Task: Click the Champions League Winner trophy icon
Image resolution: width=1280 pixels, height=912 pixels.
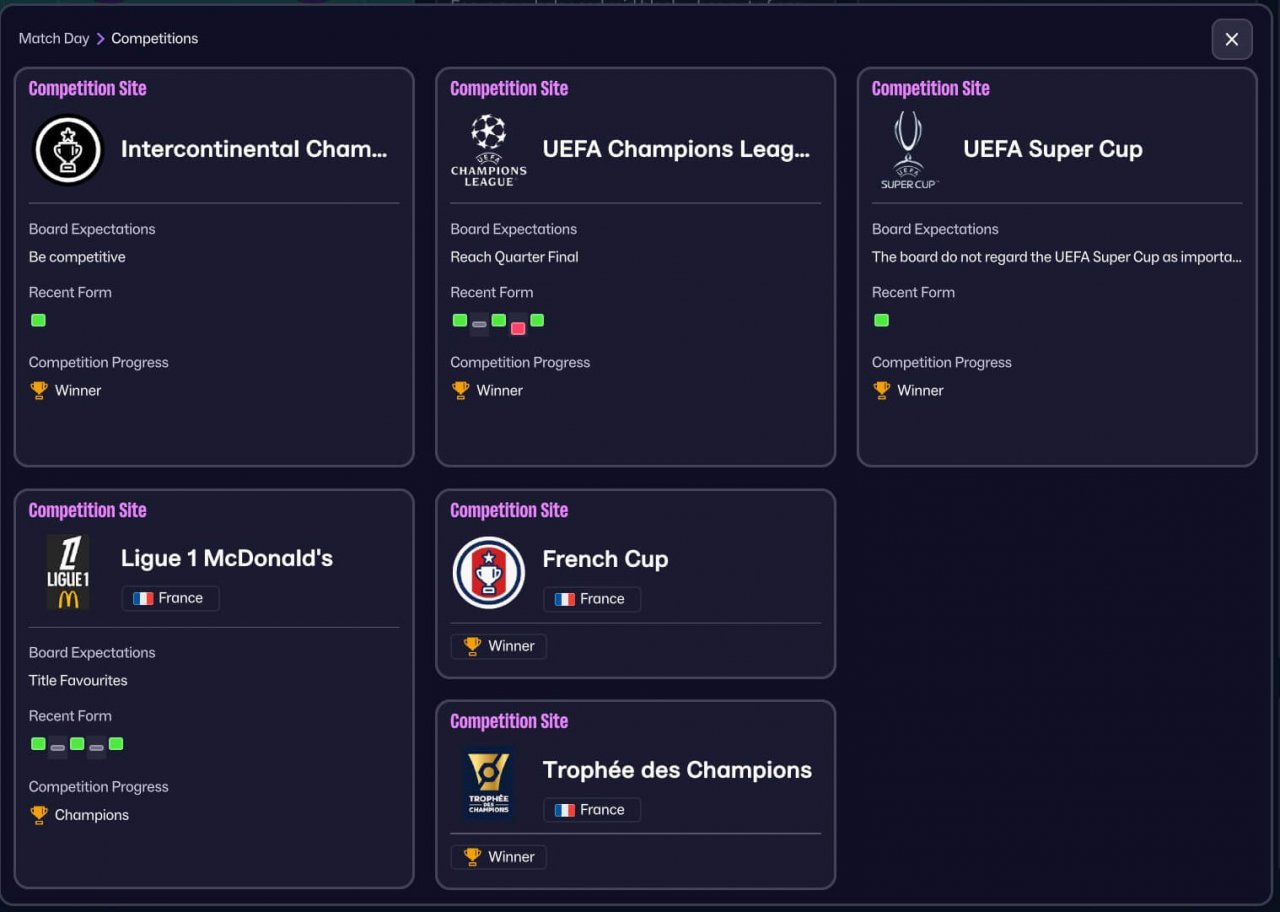Action: [461, 390]
